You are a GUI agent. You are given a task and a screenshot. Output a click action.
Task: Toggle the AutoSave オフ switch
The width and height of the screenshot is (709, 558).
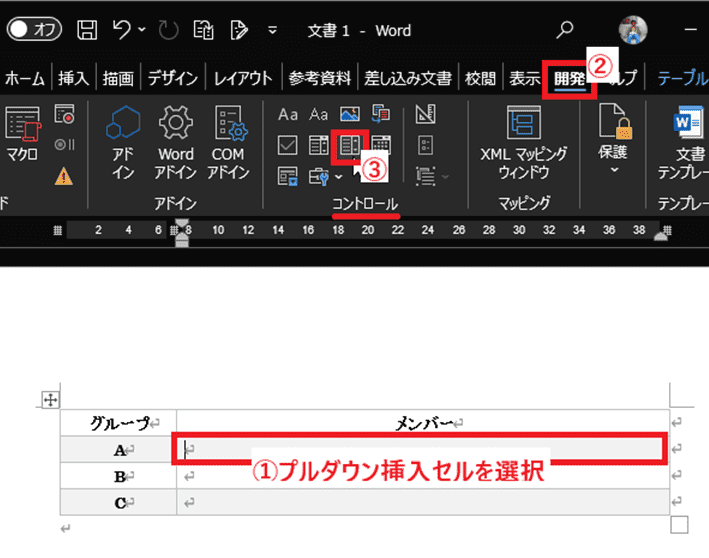tap(34, 31)
